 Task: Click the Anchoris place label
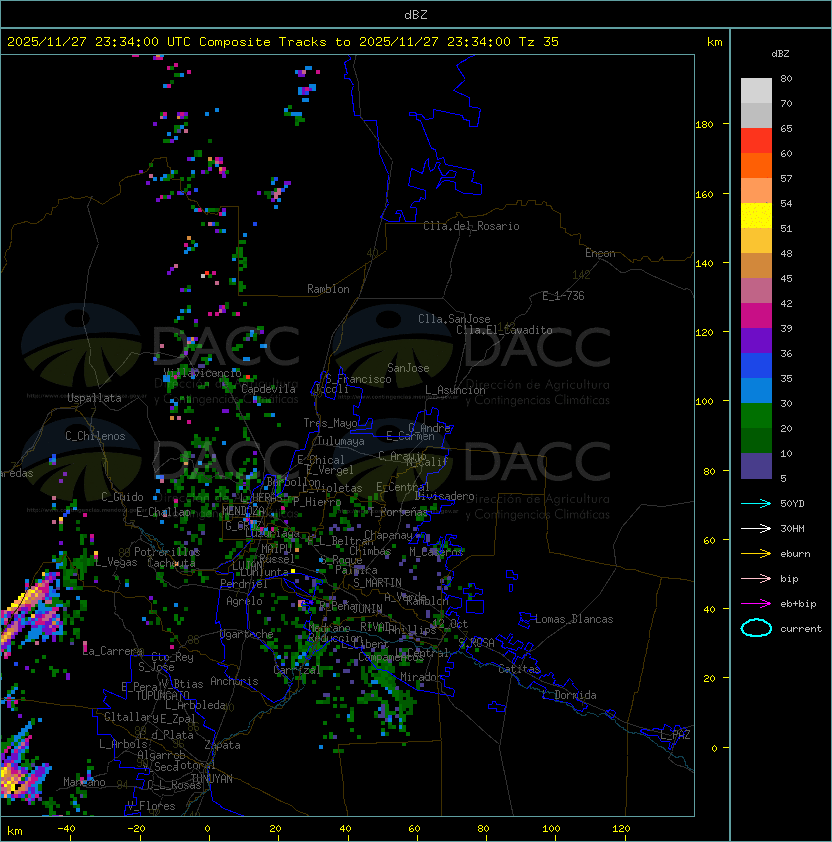click(234, 681)
